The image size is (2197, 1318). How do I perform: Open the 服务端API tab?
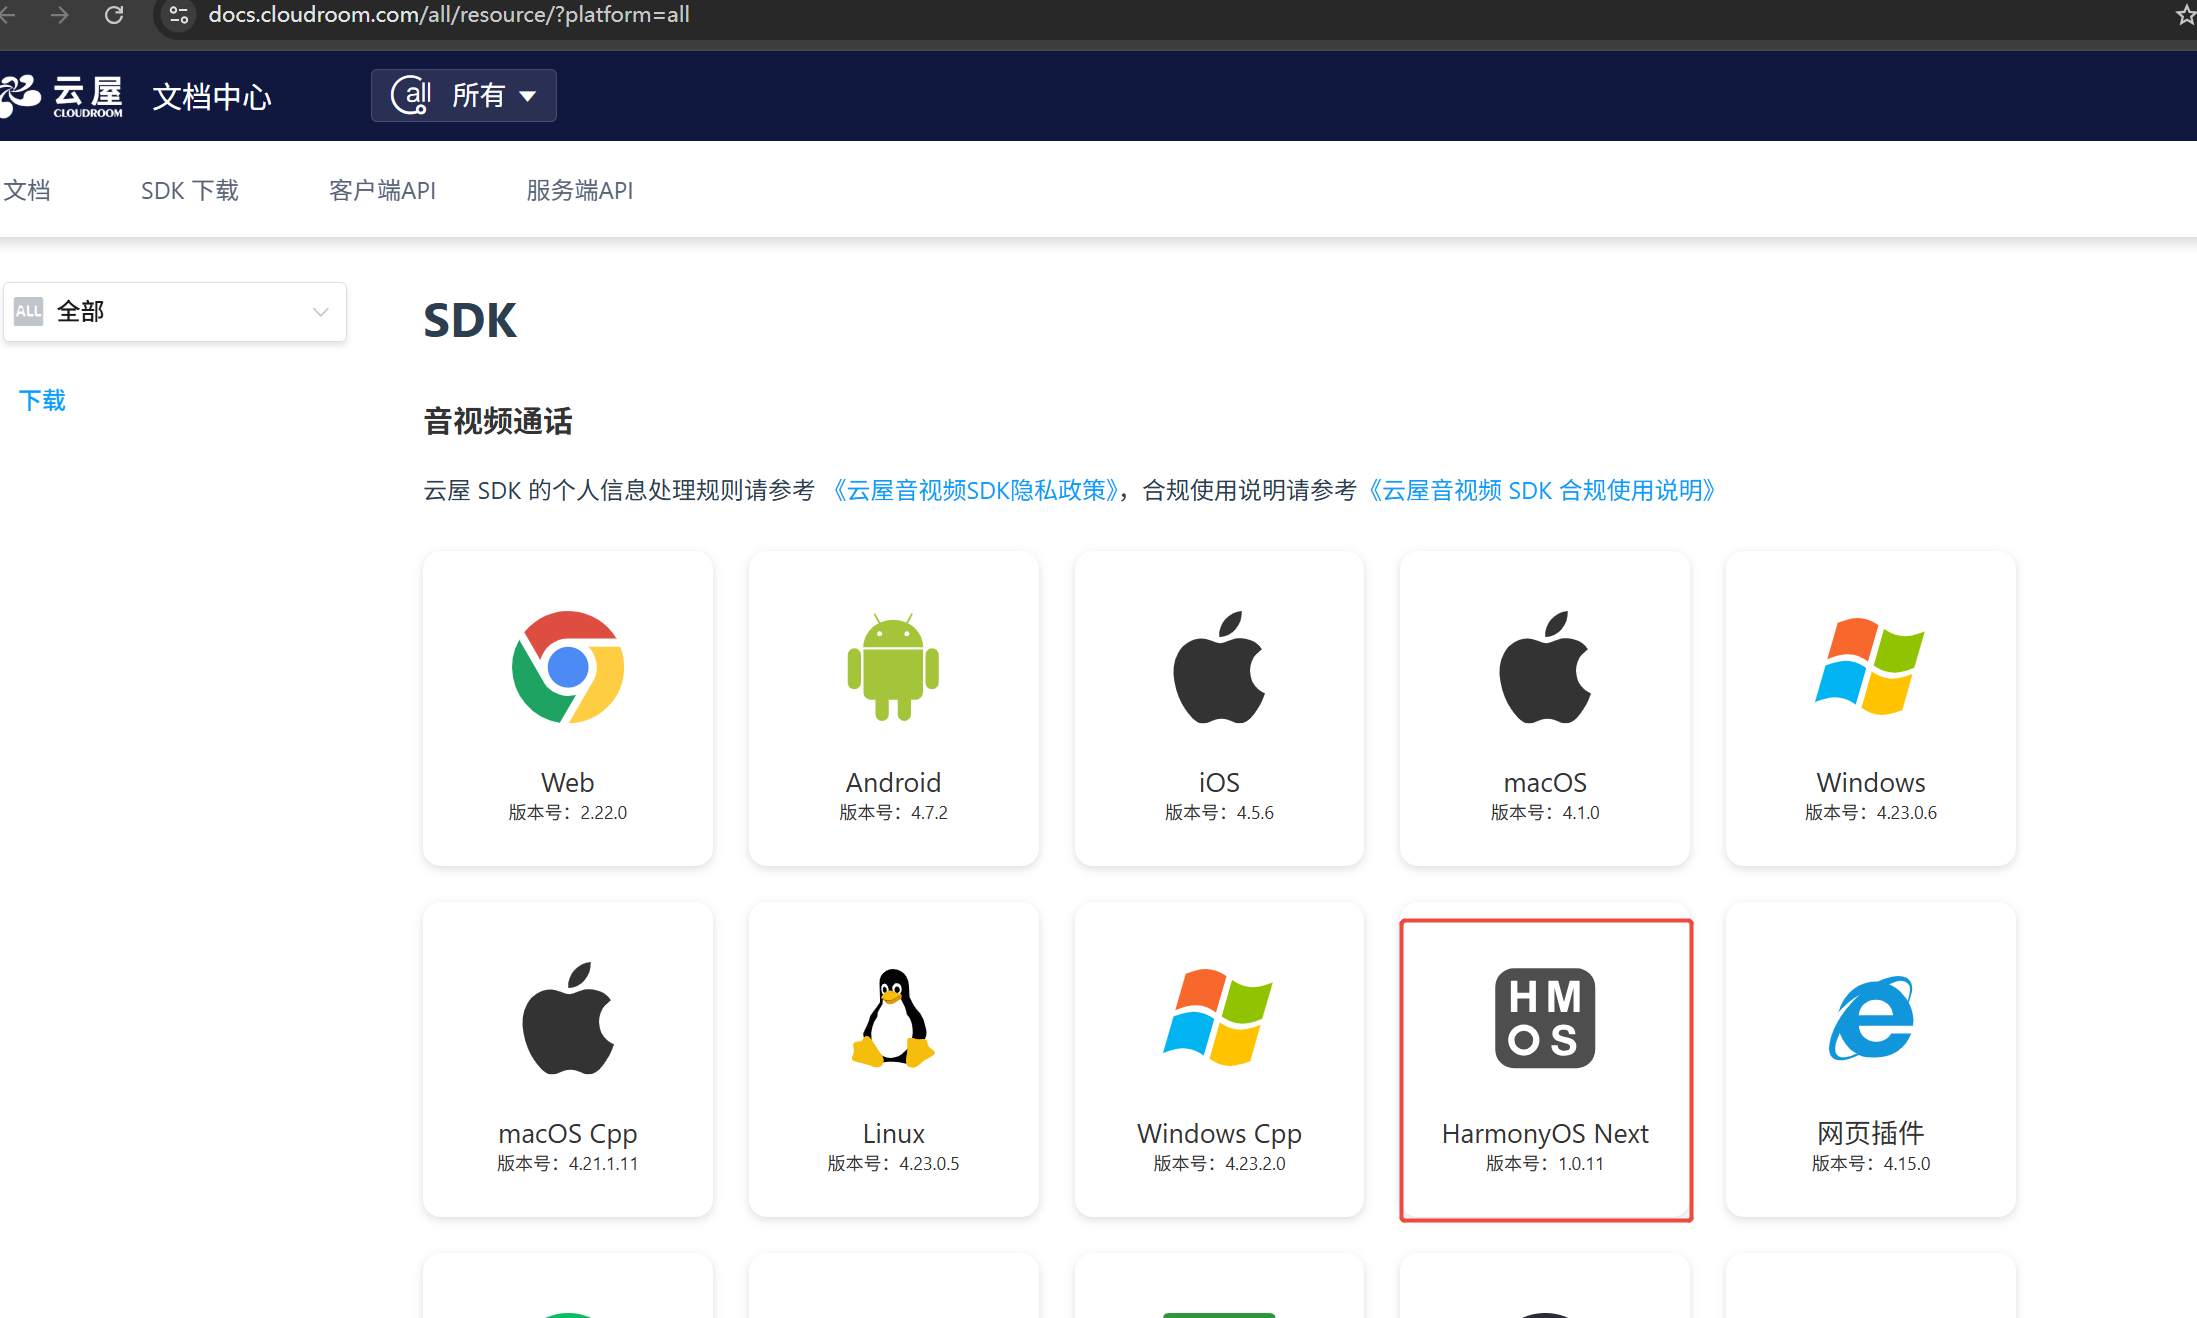[x=580, y=190]
